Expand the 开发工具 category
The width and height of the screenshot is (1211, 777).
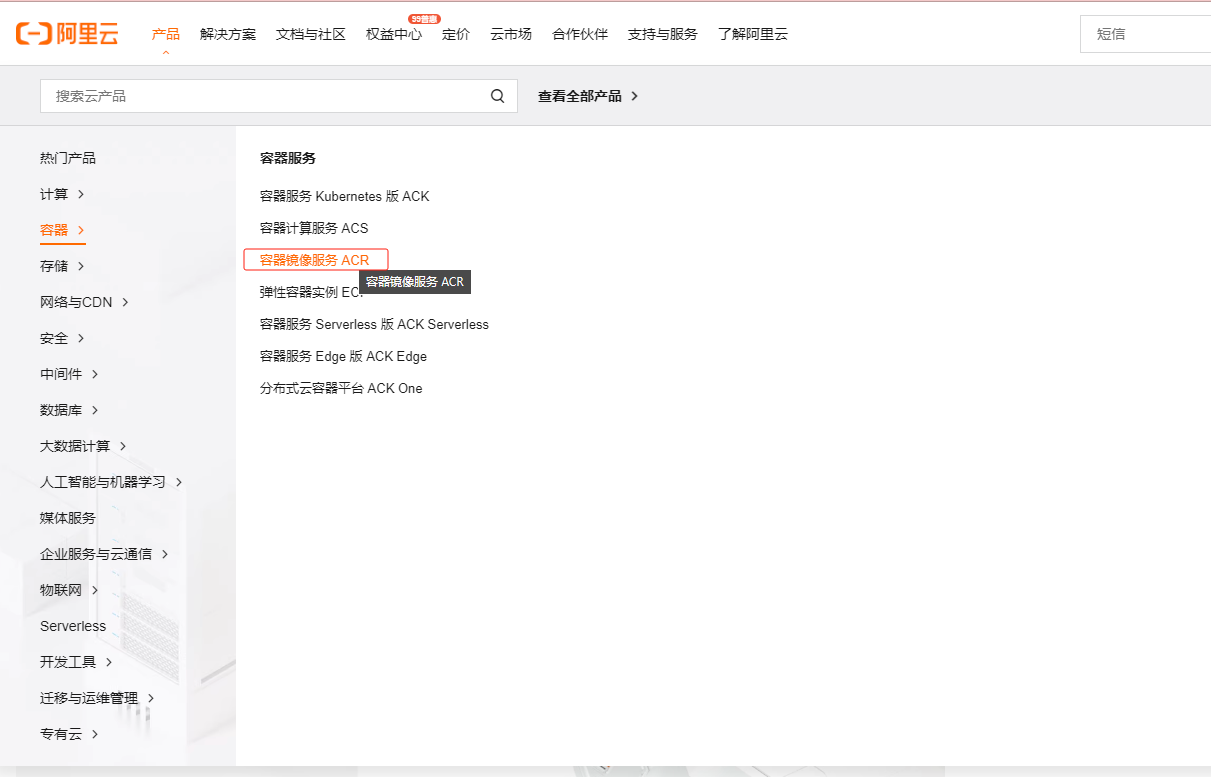(x=76, y=662)
